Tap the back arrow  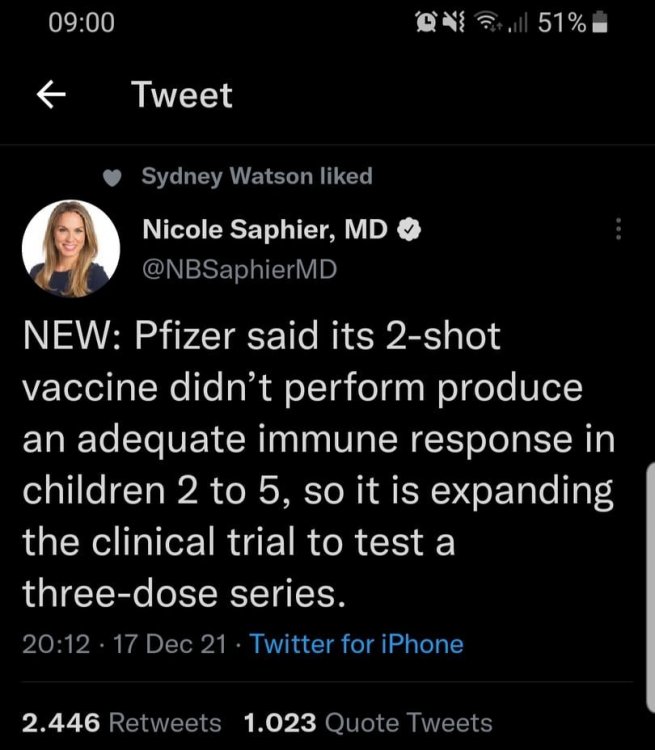click(51, 95)
